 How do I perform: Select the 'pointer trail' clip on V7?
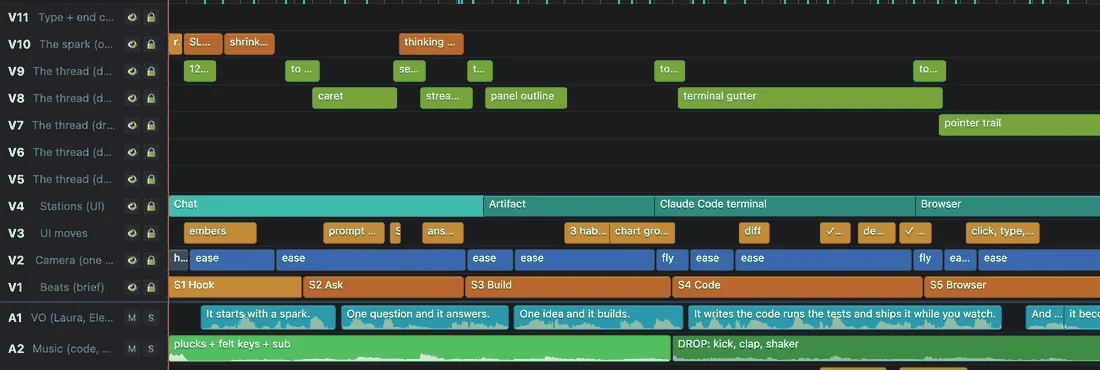[x=1019, y=125]
